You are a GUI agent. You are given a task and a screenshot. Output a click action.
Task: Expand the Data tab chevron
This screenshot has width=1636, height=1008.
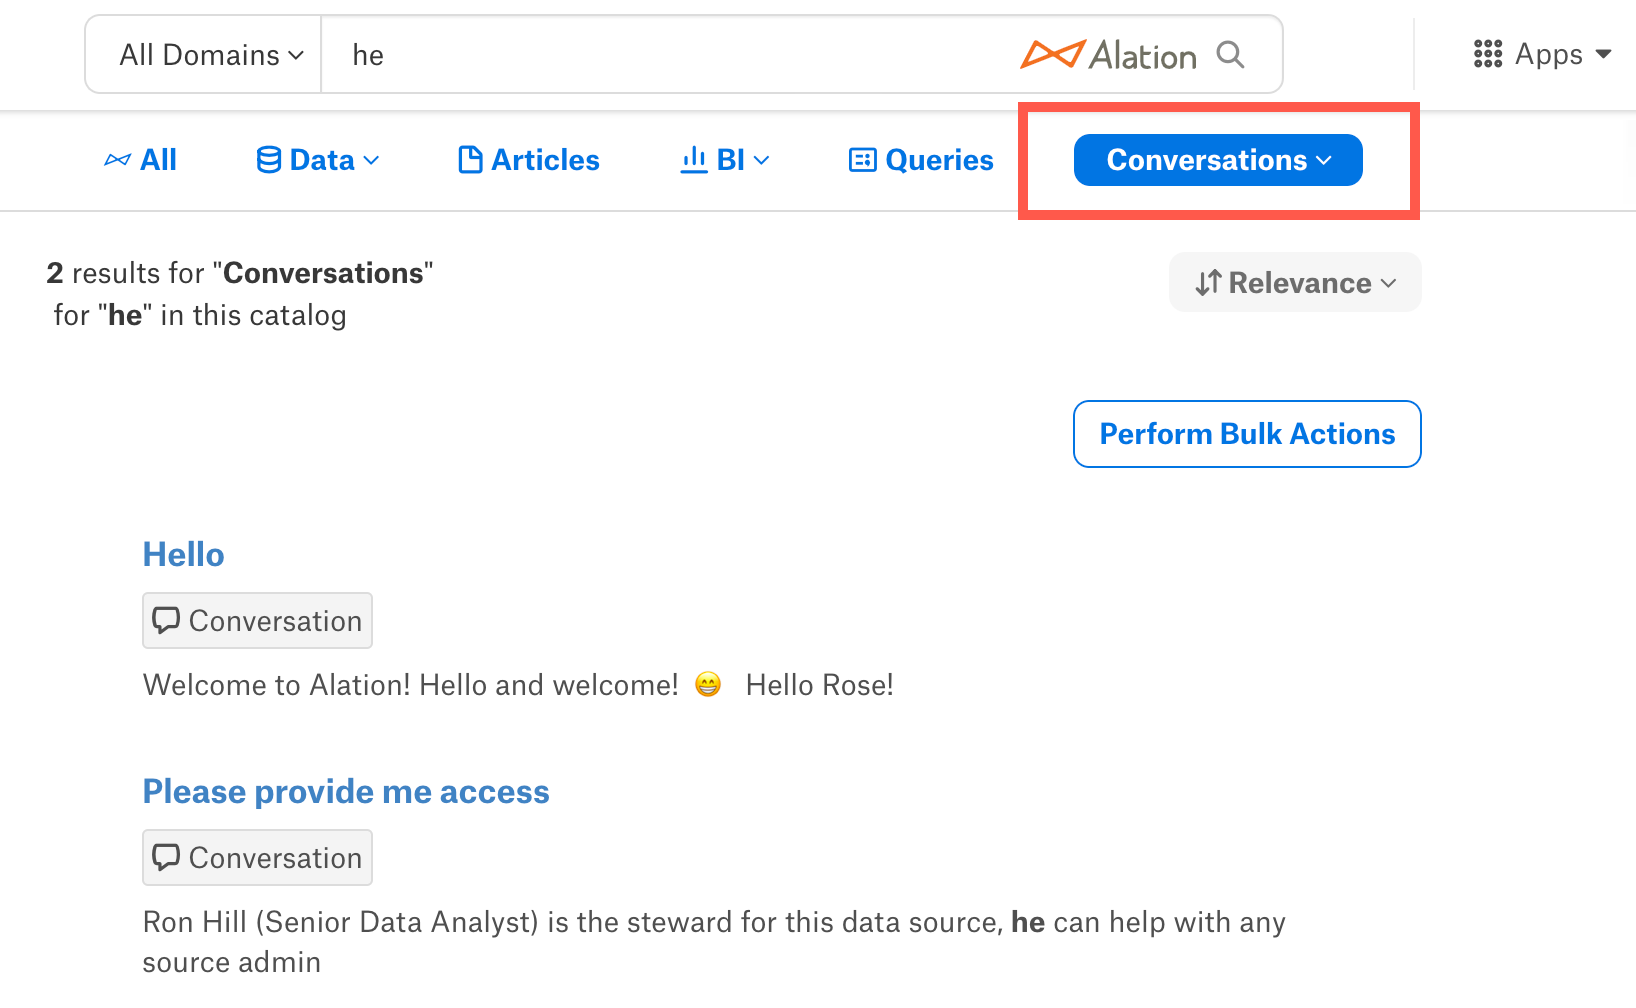pyautogui.click(x=371, y=160)
